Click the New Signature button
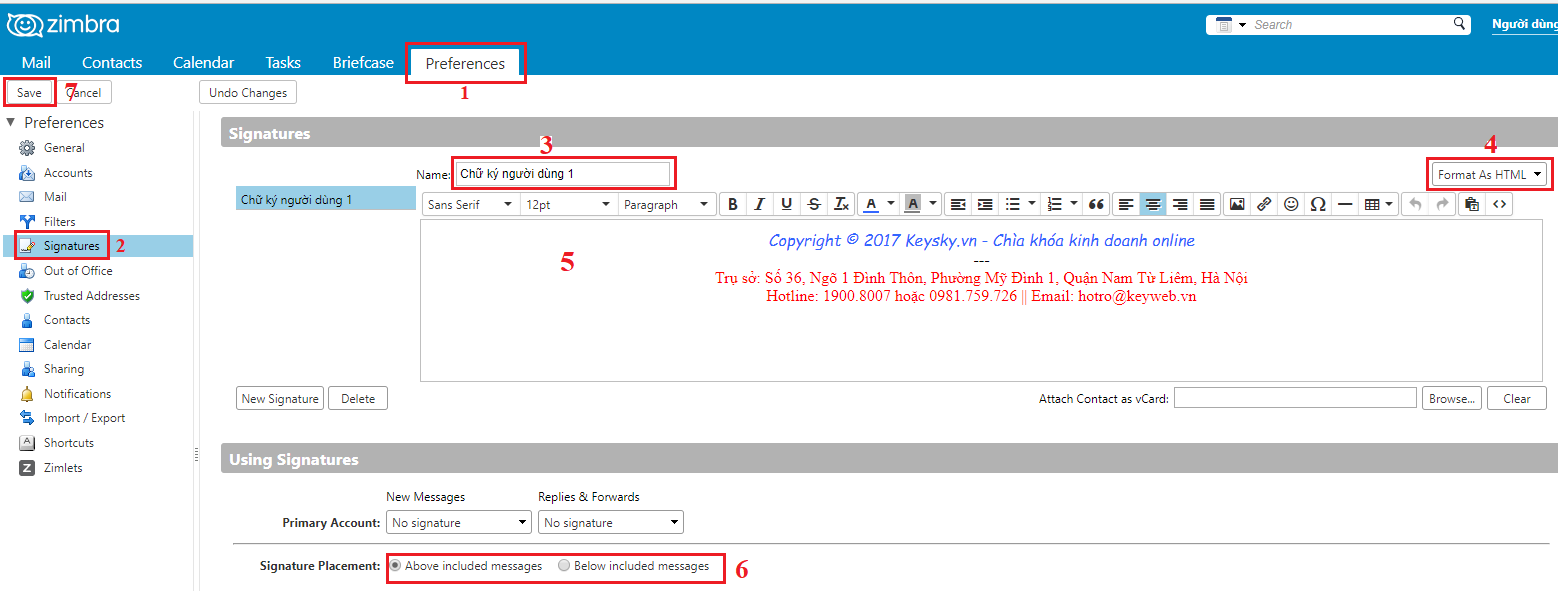The height and width of the screenshot is (591, 1558). (x=280, y=398)
